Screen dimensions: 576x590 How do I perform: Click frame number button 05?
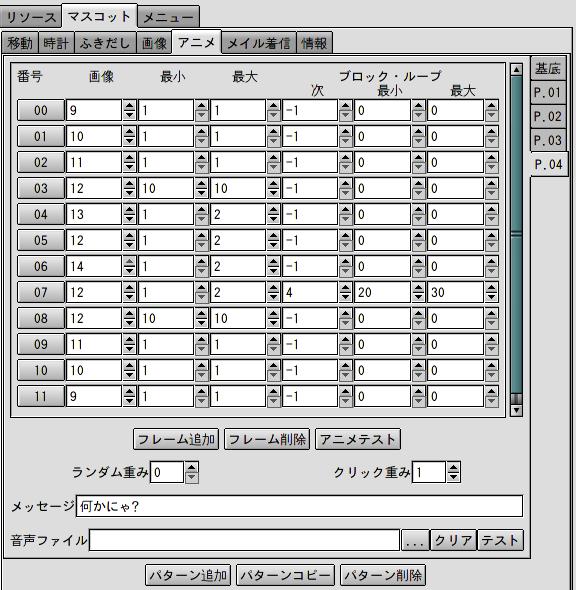41,240
